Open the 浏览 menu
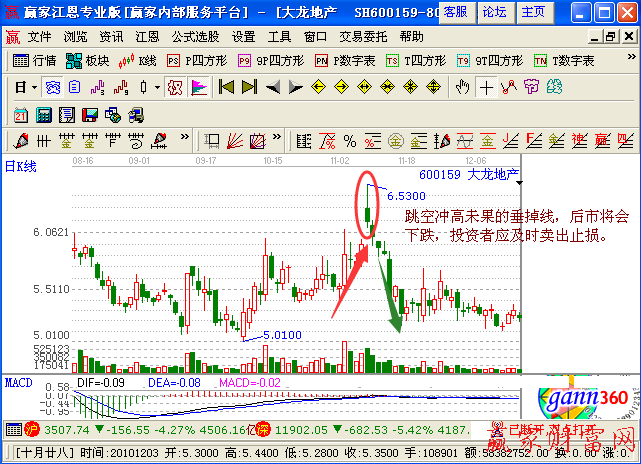The height and width of the screenshot is (464, 641). [76, 37]
